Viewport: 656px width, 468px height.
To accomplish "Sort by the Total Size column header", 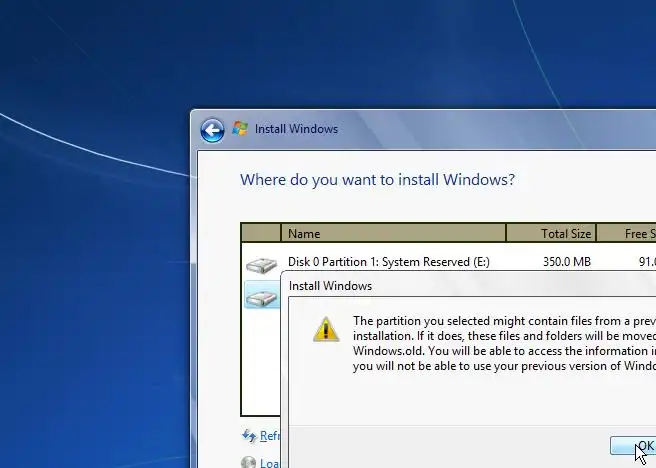I will point(551,233).
